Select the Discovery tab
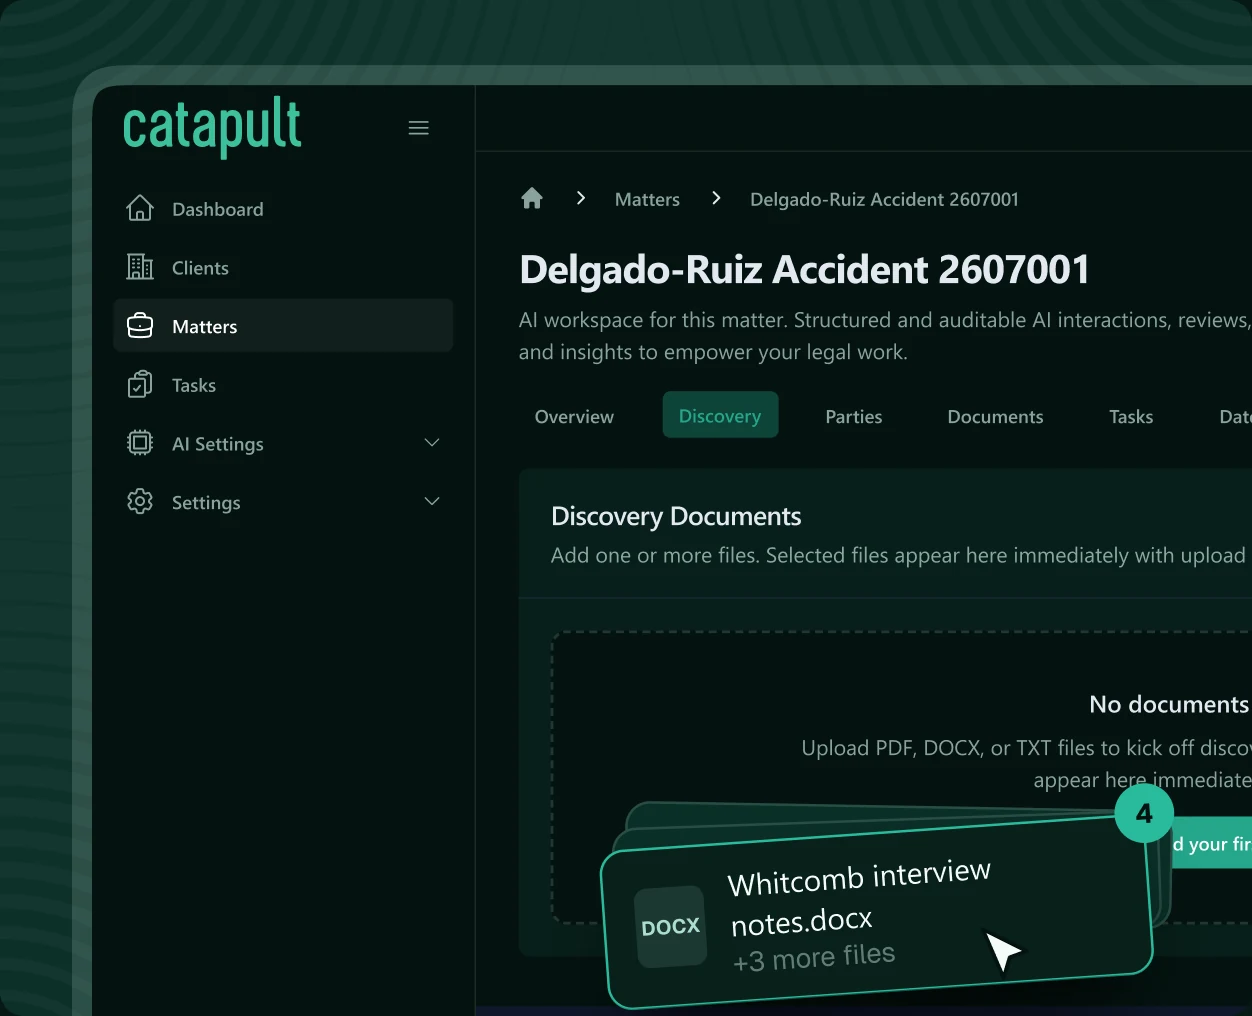 720,415
